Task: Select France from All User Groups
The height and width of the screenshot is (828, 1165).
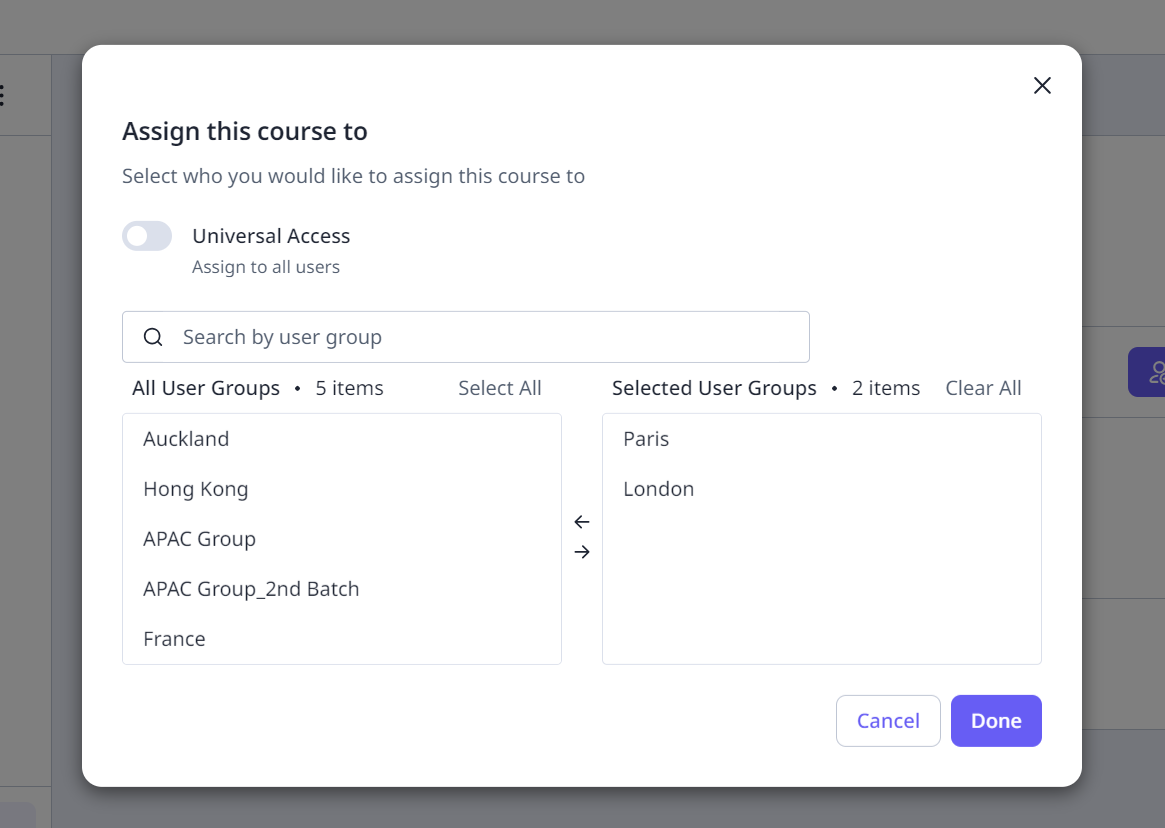Action: click(174, 638)
